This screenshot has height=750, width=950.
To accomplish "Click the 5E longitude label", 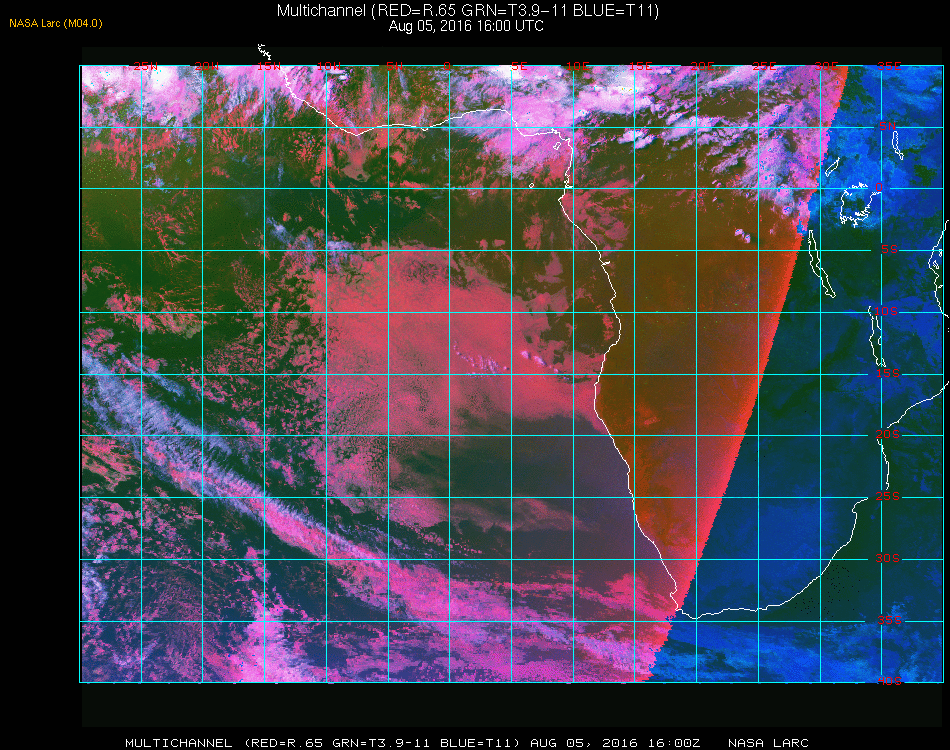I will pyautogui.click(x=519, y=66).
